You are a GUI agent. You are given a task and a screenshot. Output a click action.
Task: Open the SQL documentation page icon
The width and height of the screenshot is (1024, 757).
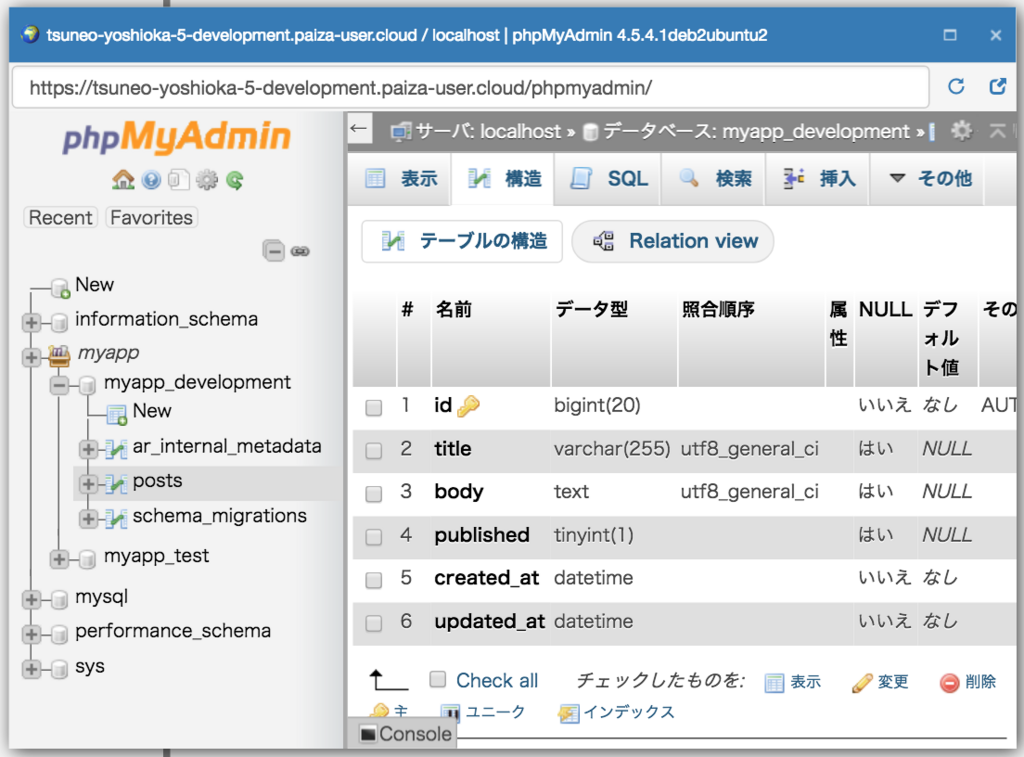(179, 180)
